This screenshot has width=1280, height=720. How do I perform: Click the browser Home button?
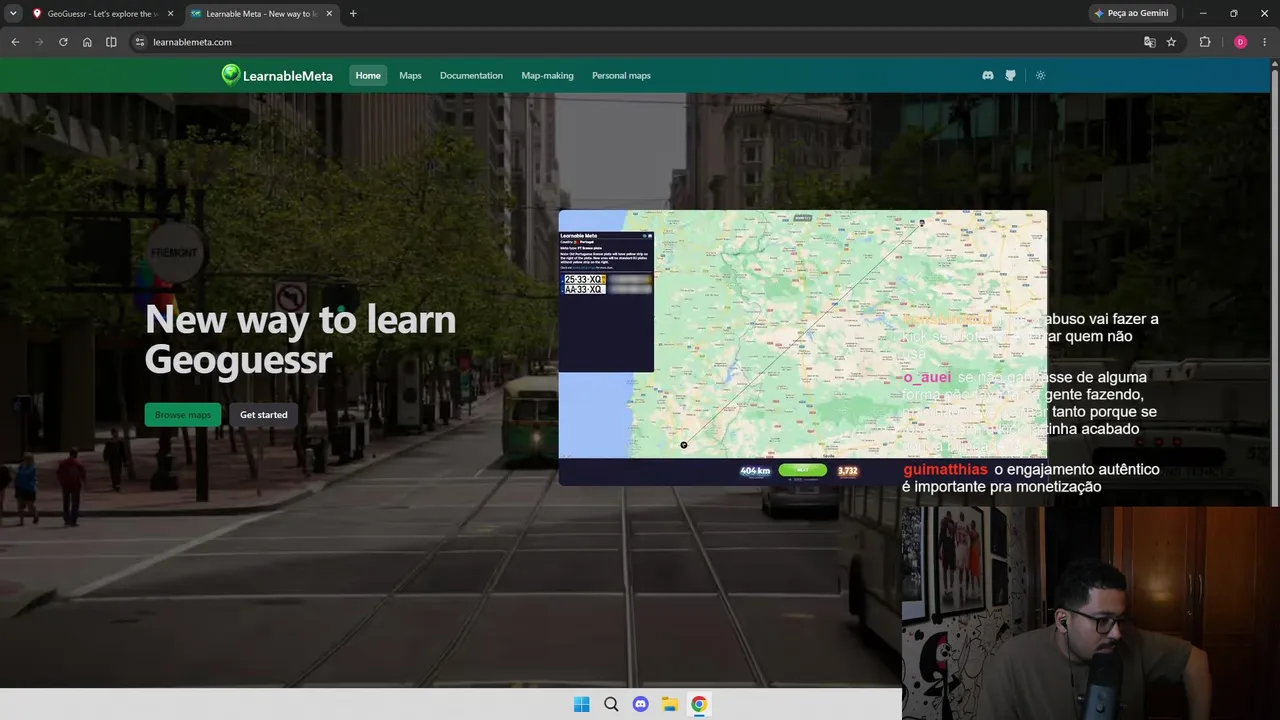coord(87,42)
